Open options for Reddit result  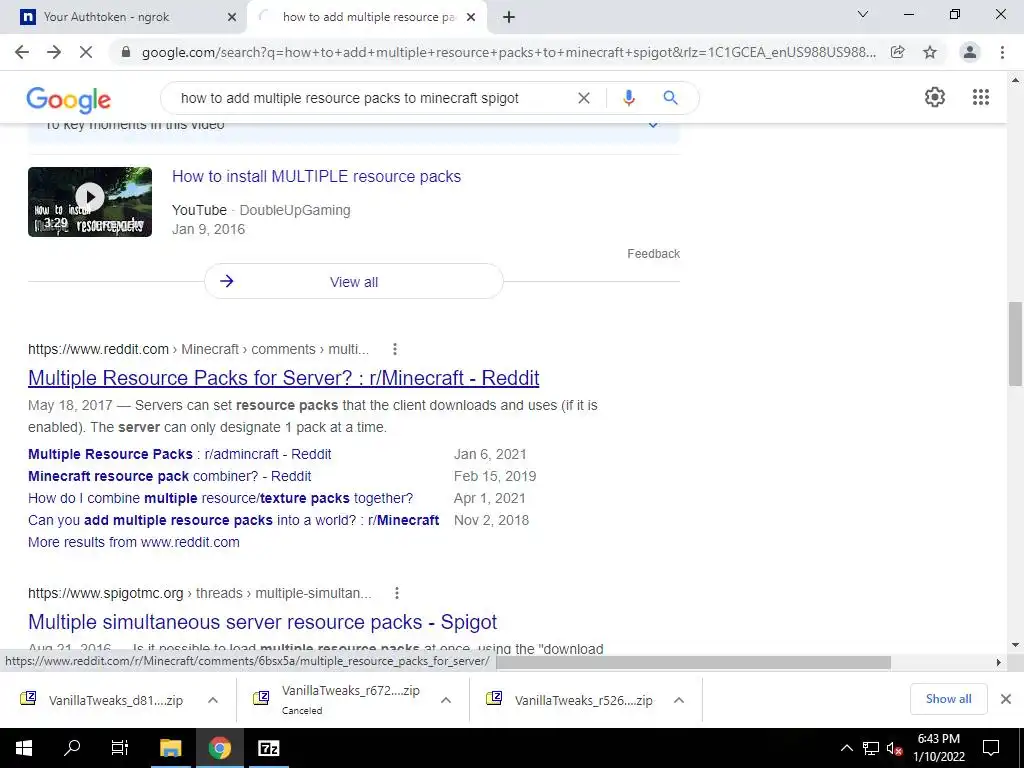(394, 349)
